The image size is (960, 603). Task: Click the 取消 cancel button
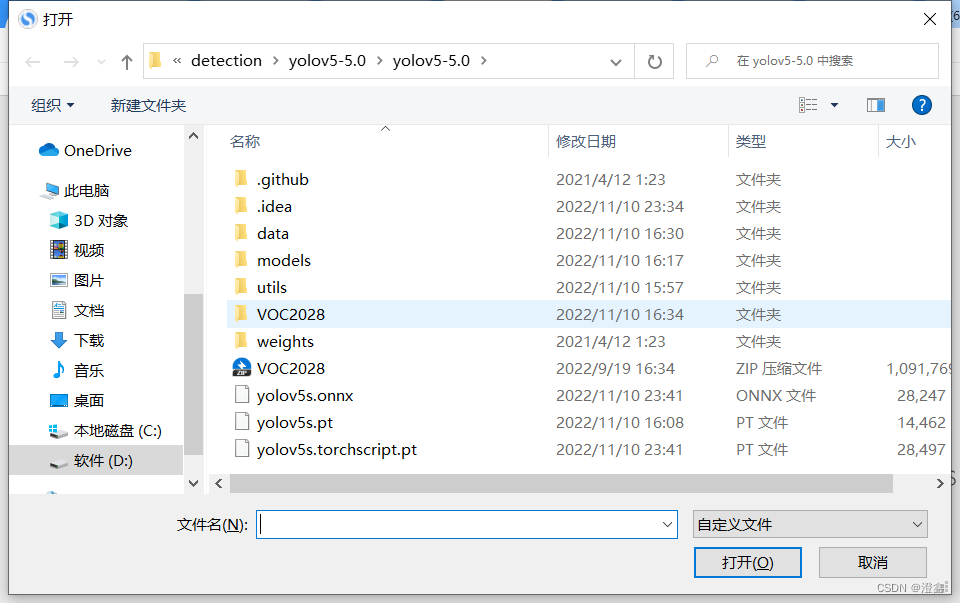(872, 562)
